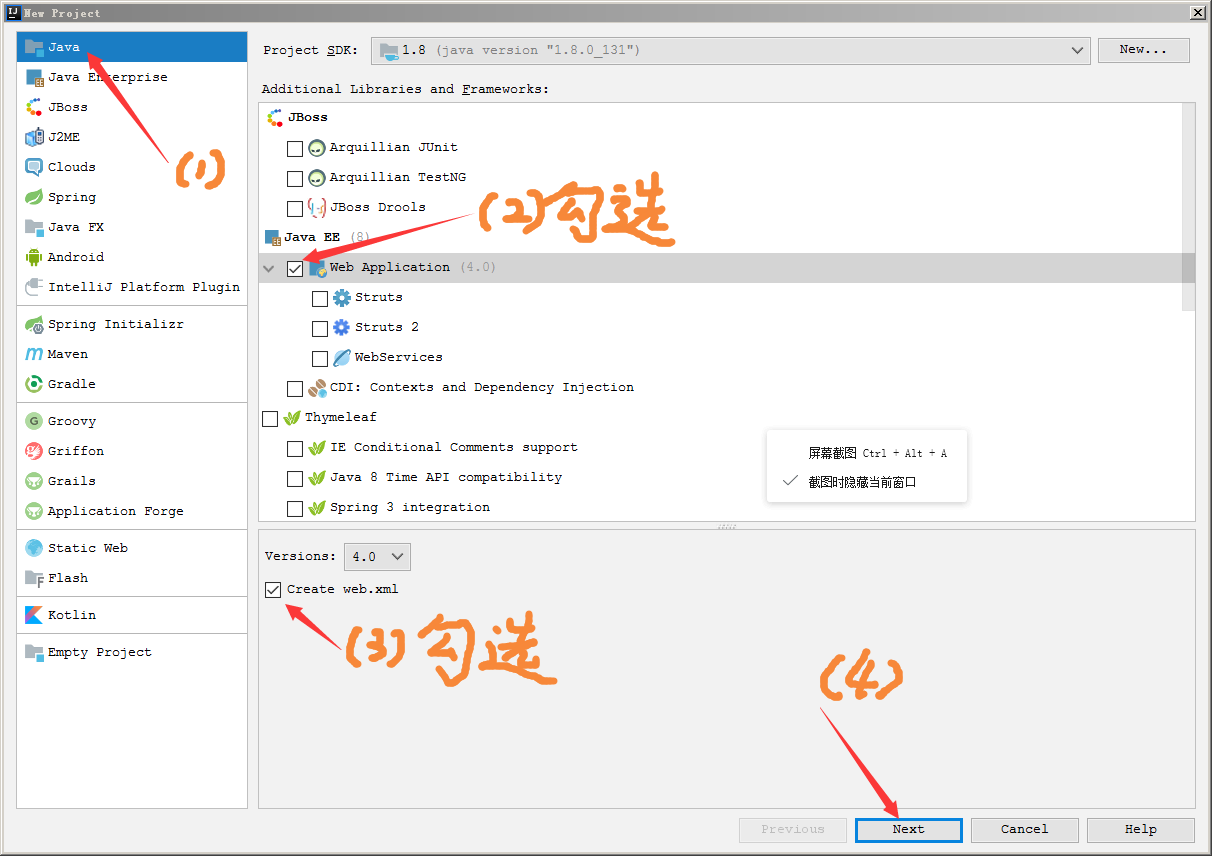The image size is (1212, 856).
Task: Click the Struts 2 gear icon
Action: [342, 327]
